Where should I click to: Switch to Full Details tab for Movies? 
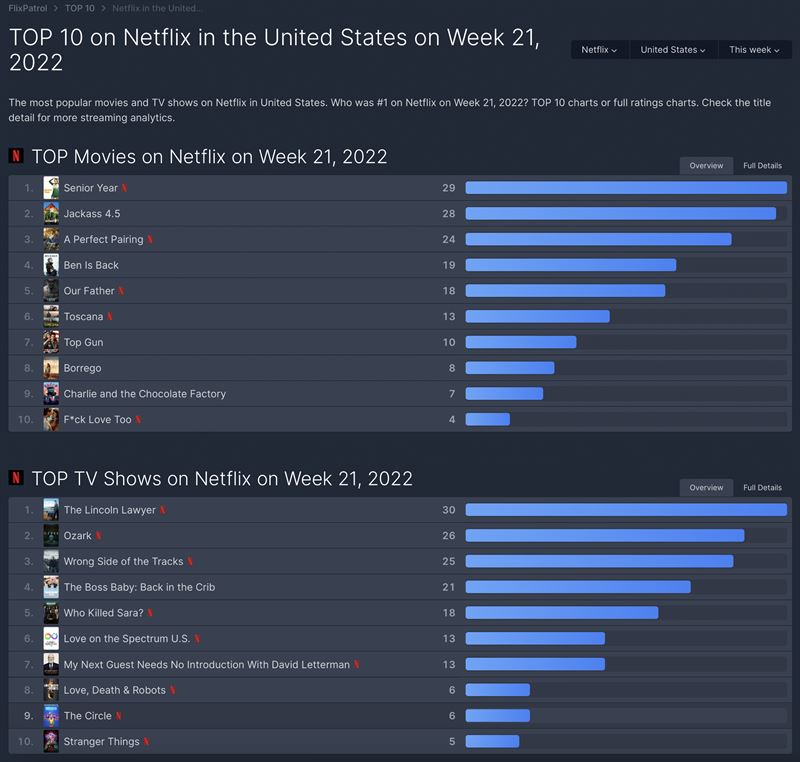click(762, 166)
